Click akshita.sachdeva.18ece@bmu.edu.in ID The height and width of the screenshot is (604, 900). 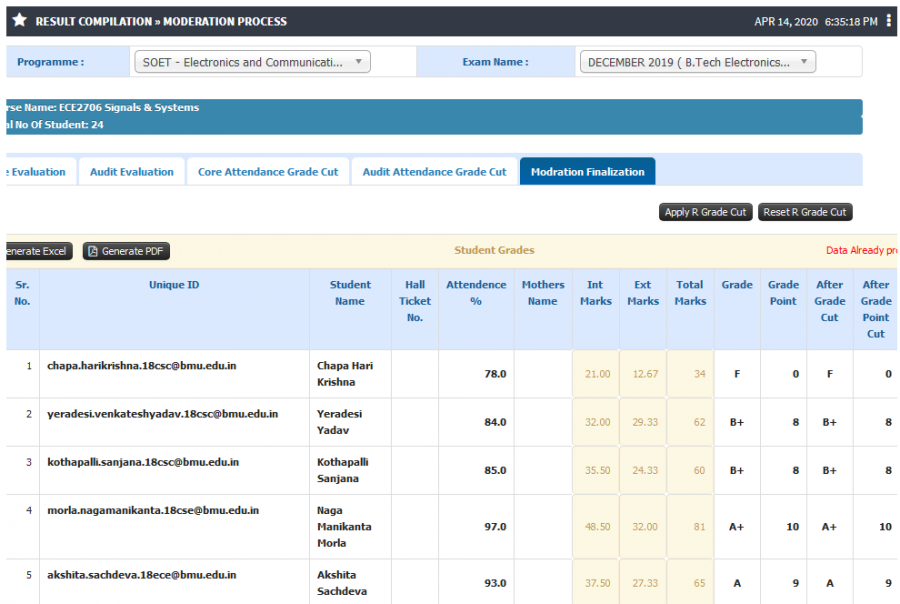point(142,575)
